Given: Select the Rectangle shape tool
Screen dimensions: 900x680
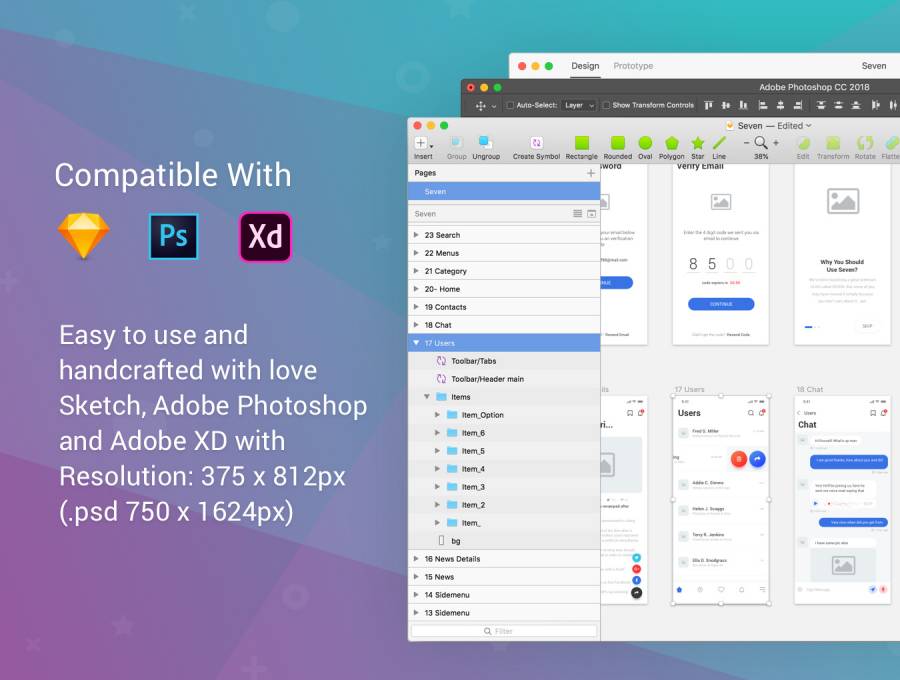Looking at the screenshot, I should click(x=581, y=144).
